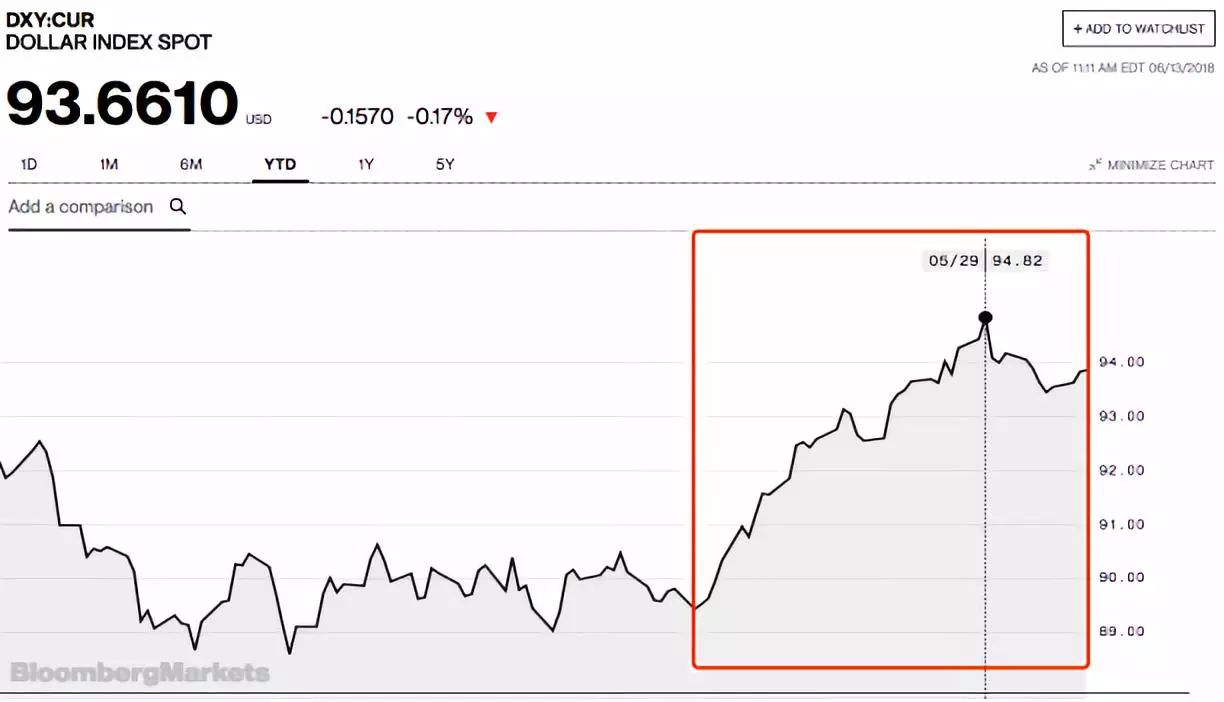
Task: Click the Add to Watchlist button
Action: (1138, 29)
